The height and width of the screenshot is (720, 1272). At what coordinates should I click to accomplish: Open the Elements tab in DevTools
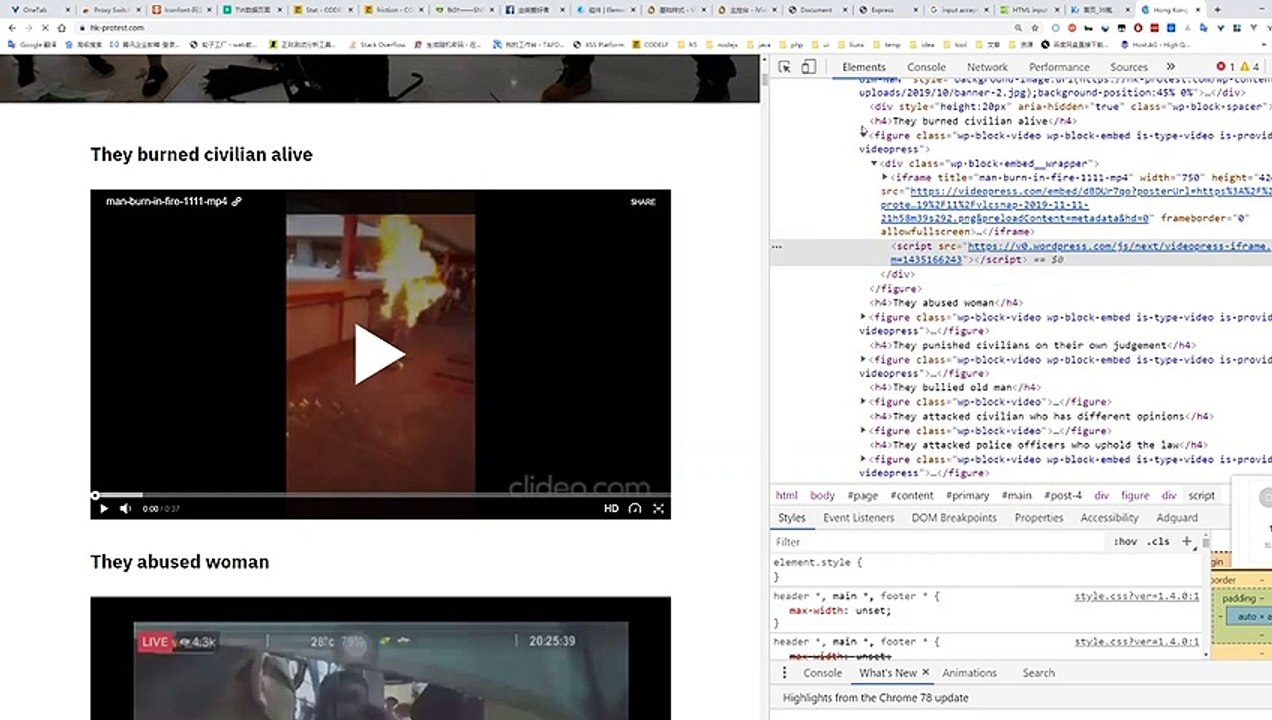tap(864, 67)
